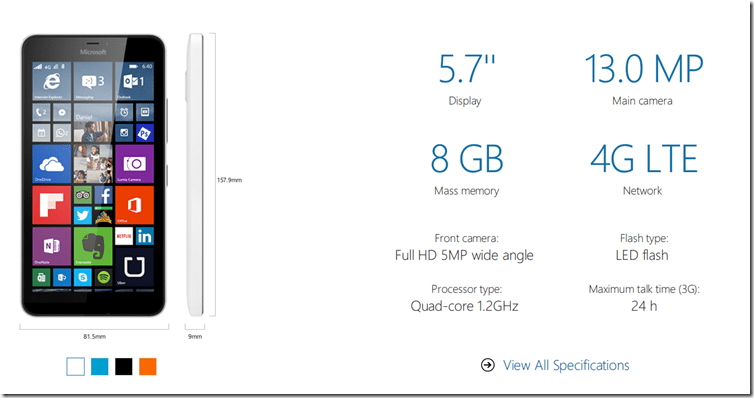The height and width of the screenshot is (398, 754).
Task: Open the View All Specifications link
Action: click(566, 366)
